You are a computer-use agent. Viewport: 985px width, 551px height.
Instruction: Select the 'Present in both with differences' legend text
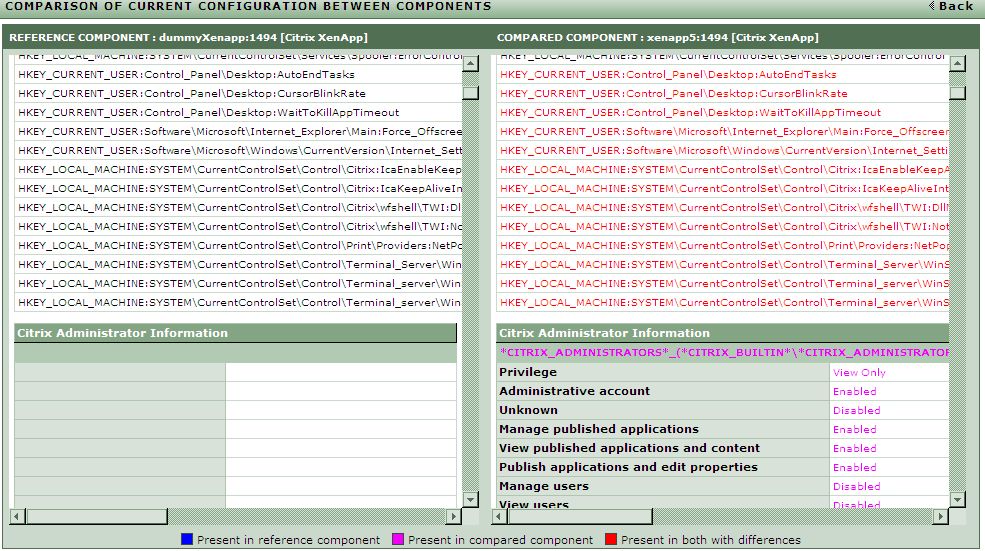pos(710,540)
